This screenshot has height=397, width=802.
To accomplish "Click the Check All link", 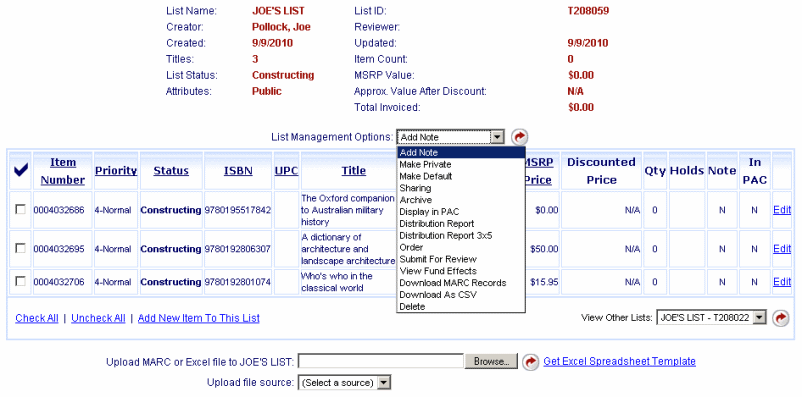I will [x=37, y=318].
